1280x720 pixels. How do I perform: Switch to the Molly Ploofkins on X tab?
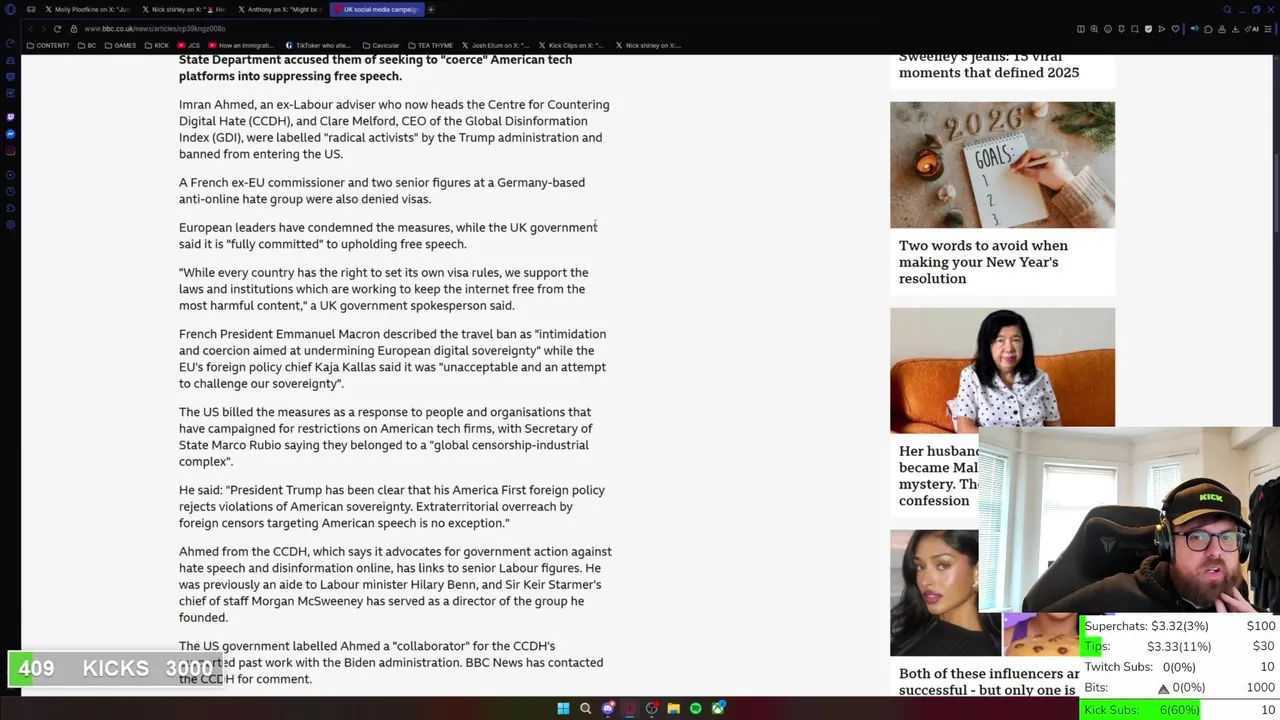pyautogui.click(x=88, y=9)
